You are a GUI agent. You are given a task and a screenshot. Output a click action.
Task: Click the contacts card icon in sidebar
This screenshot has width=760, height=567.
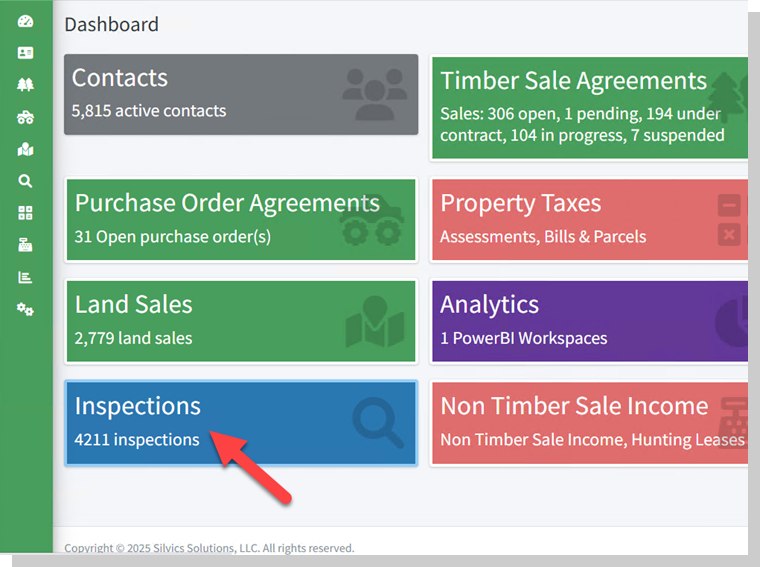pos(25,53)
